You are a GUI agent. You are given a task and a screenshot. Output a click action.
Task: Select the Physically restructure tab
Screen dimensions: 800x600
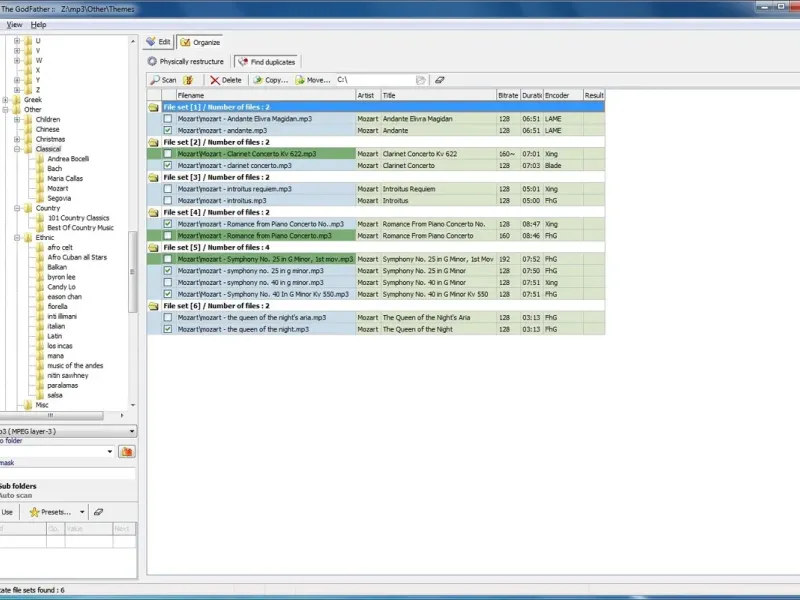[x=186, y=61]
